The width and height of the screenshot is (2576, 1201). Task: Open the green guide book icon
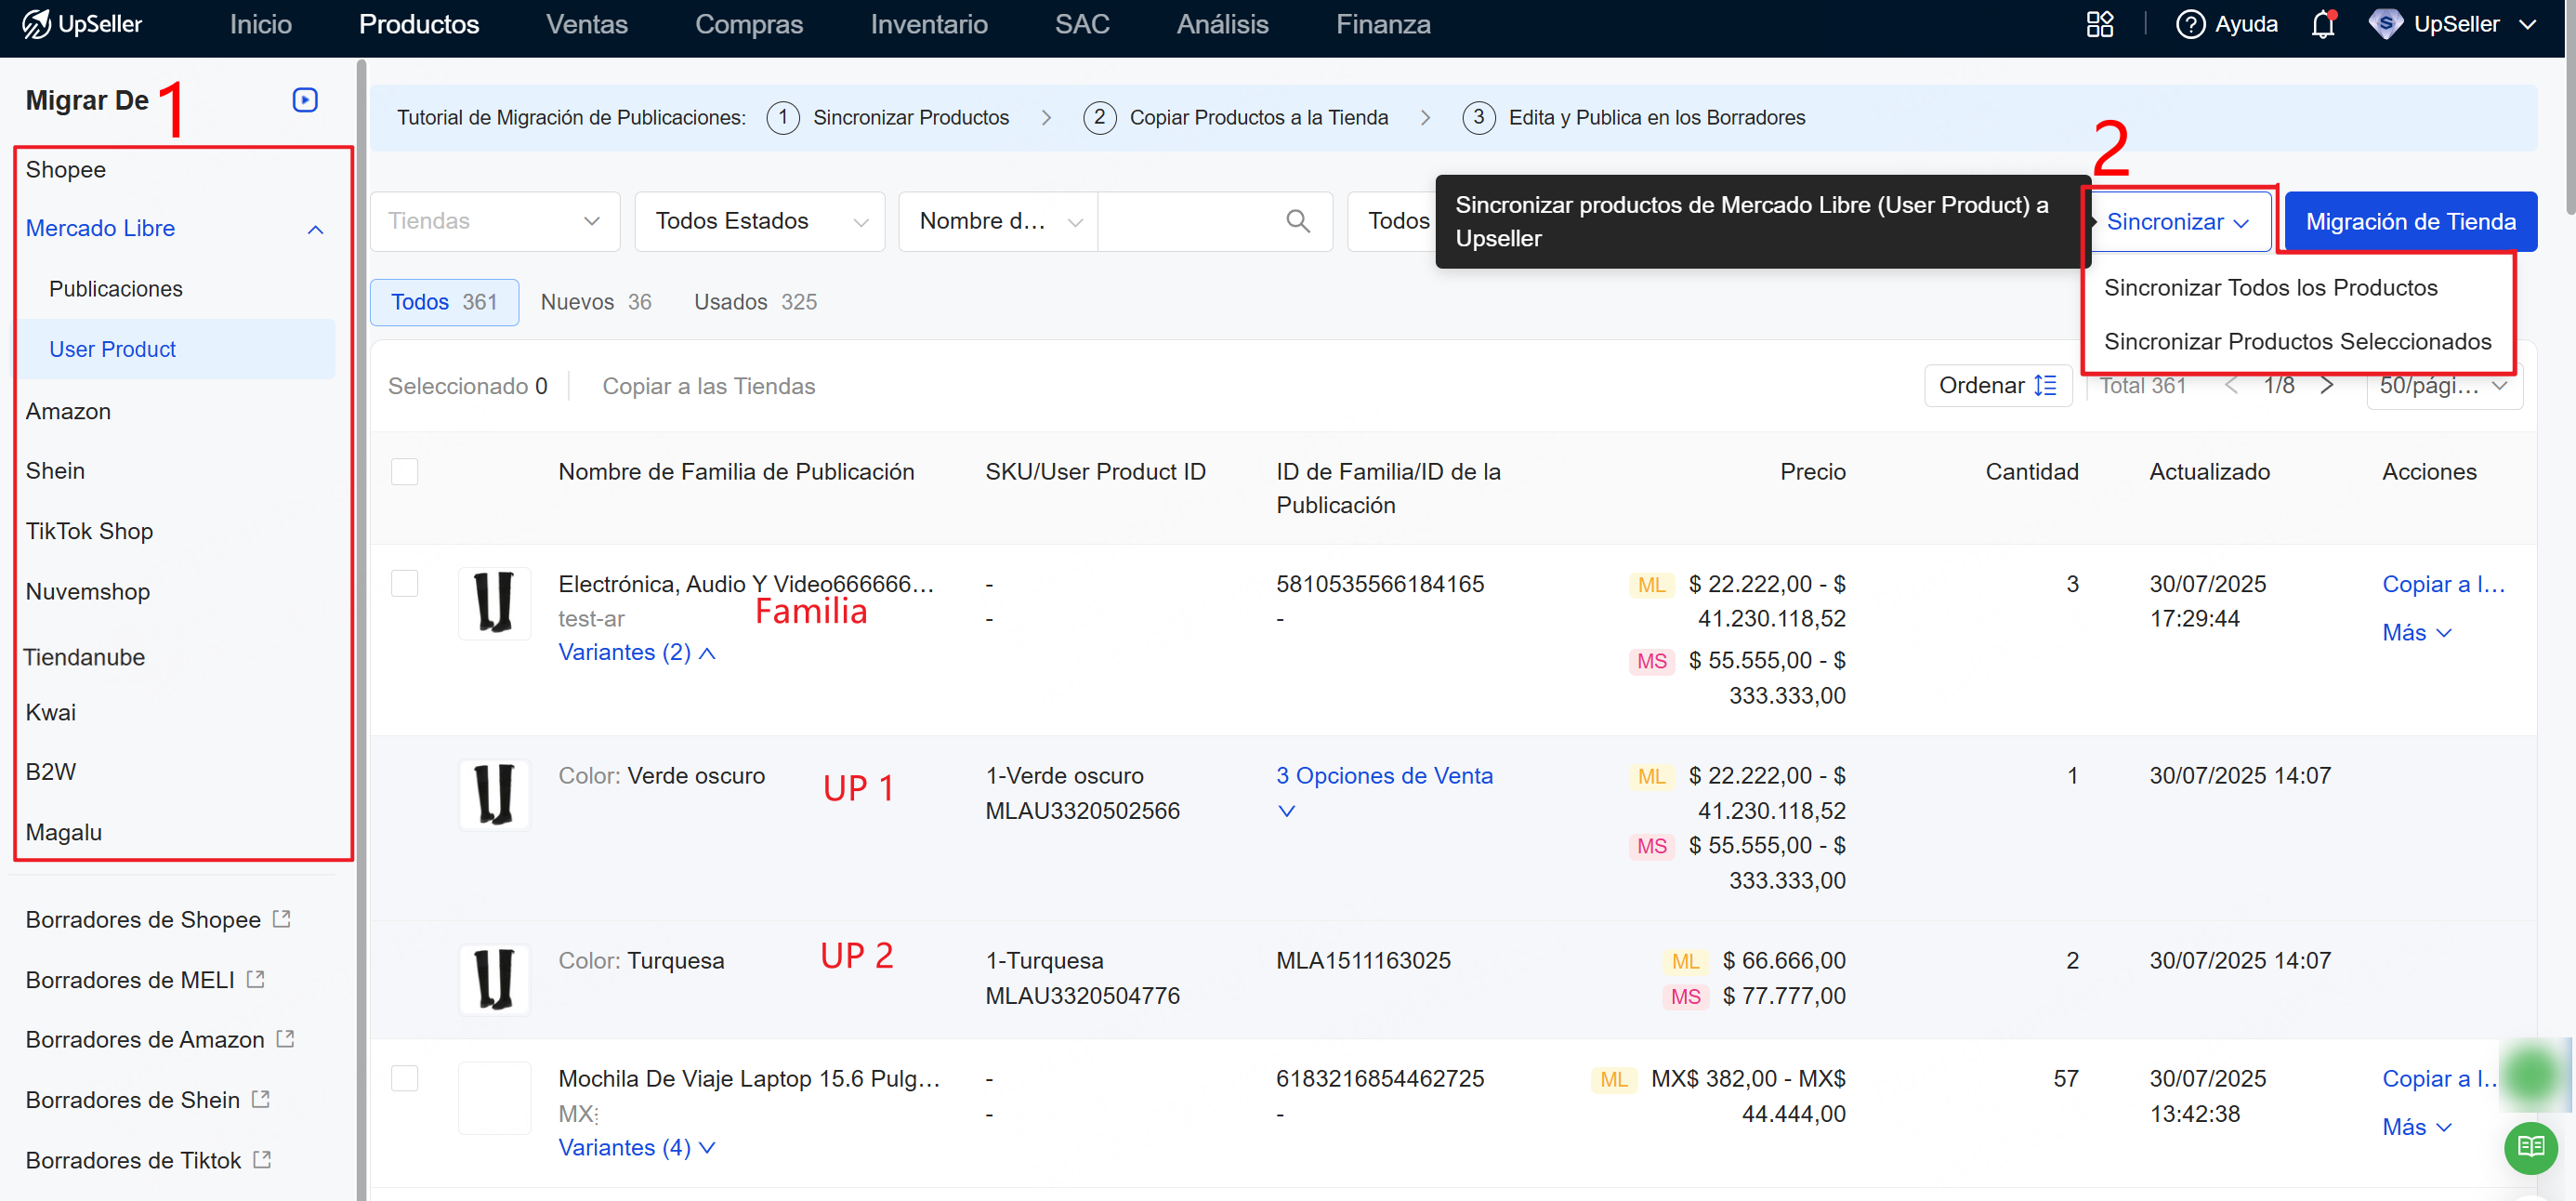[x=2531, y=1147]
